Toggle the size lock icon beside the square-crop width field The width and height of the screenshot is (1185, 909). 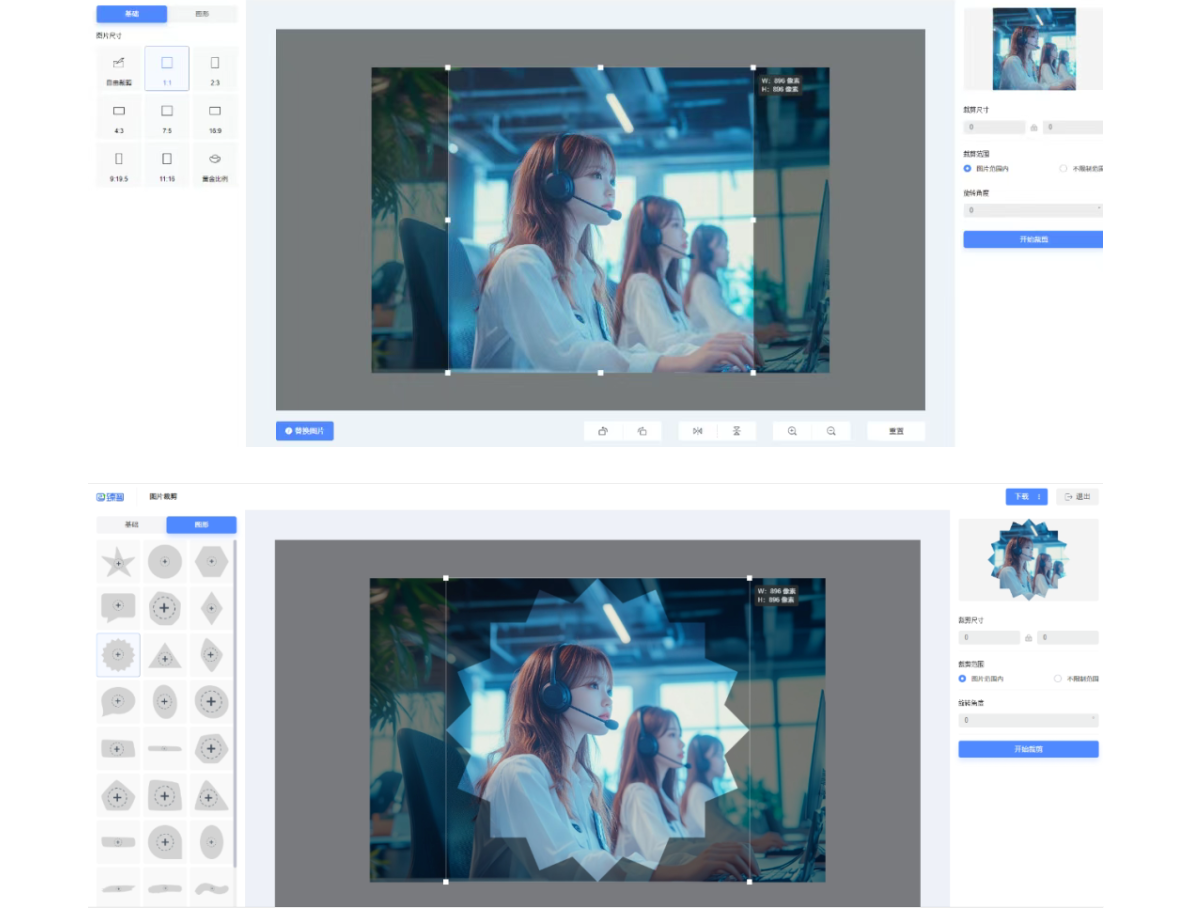1034,128
